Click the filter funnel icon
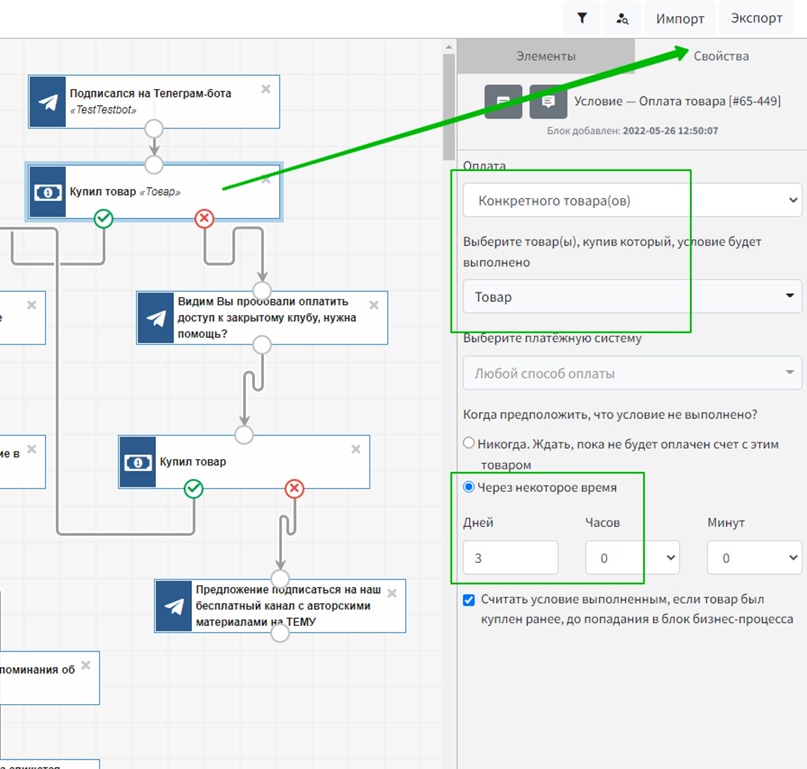807x769 pixels. point(582,18)
